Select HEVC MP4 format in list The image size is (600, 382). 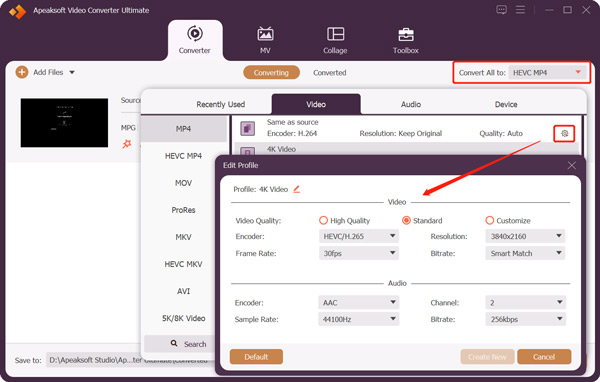click(x=184, y=156)
